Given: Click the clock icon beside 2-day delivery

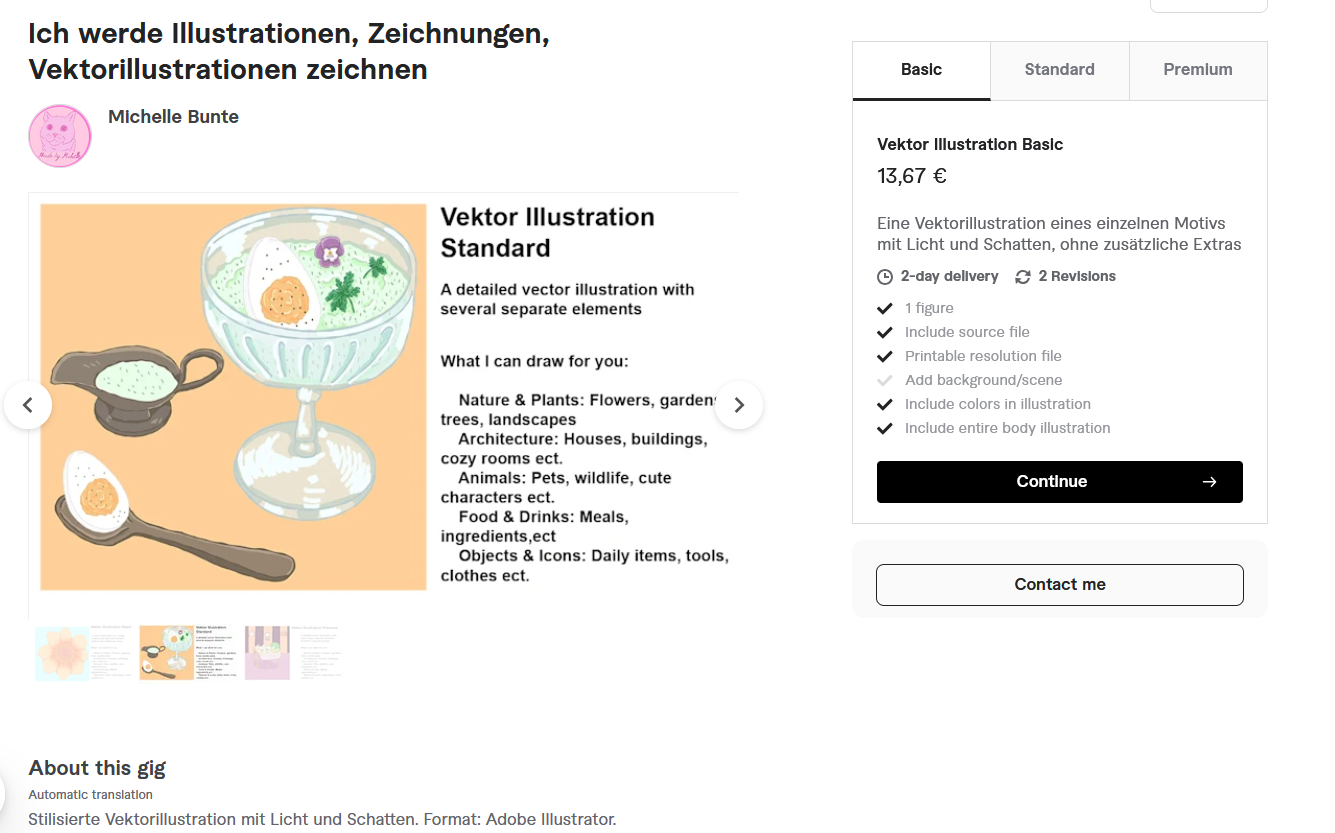Looking at the screenshot, I should click(885, 277).
